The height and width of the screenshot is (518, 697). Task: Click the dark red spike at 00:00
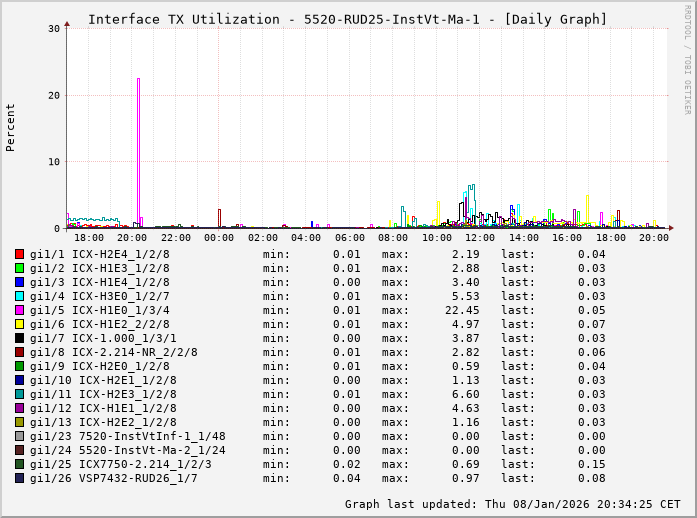[x=219, y=218]
